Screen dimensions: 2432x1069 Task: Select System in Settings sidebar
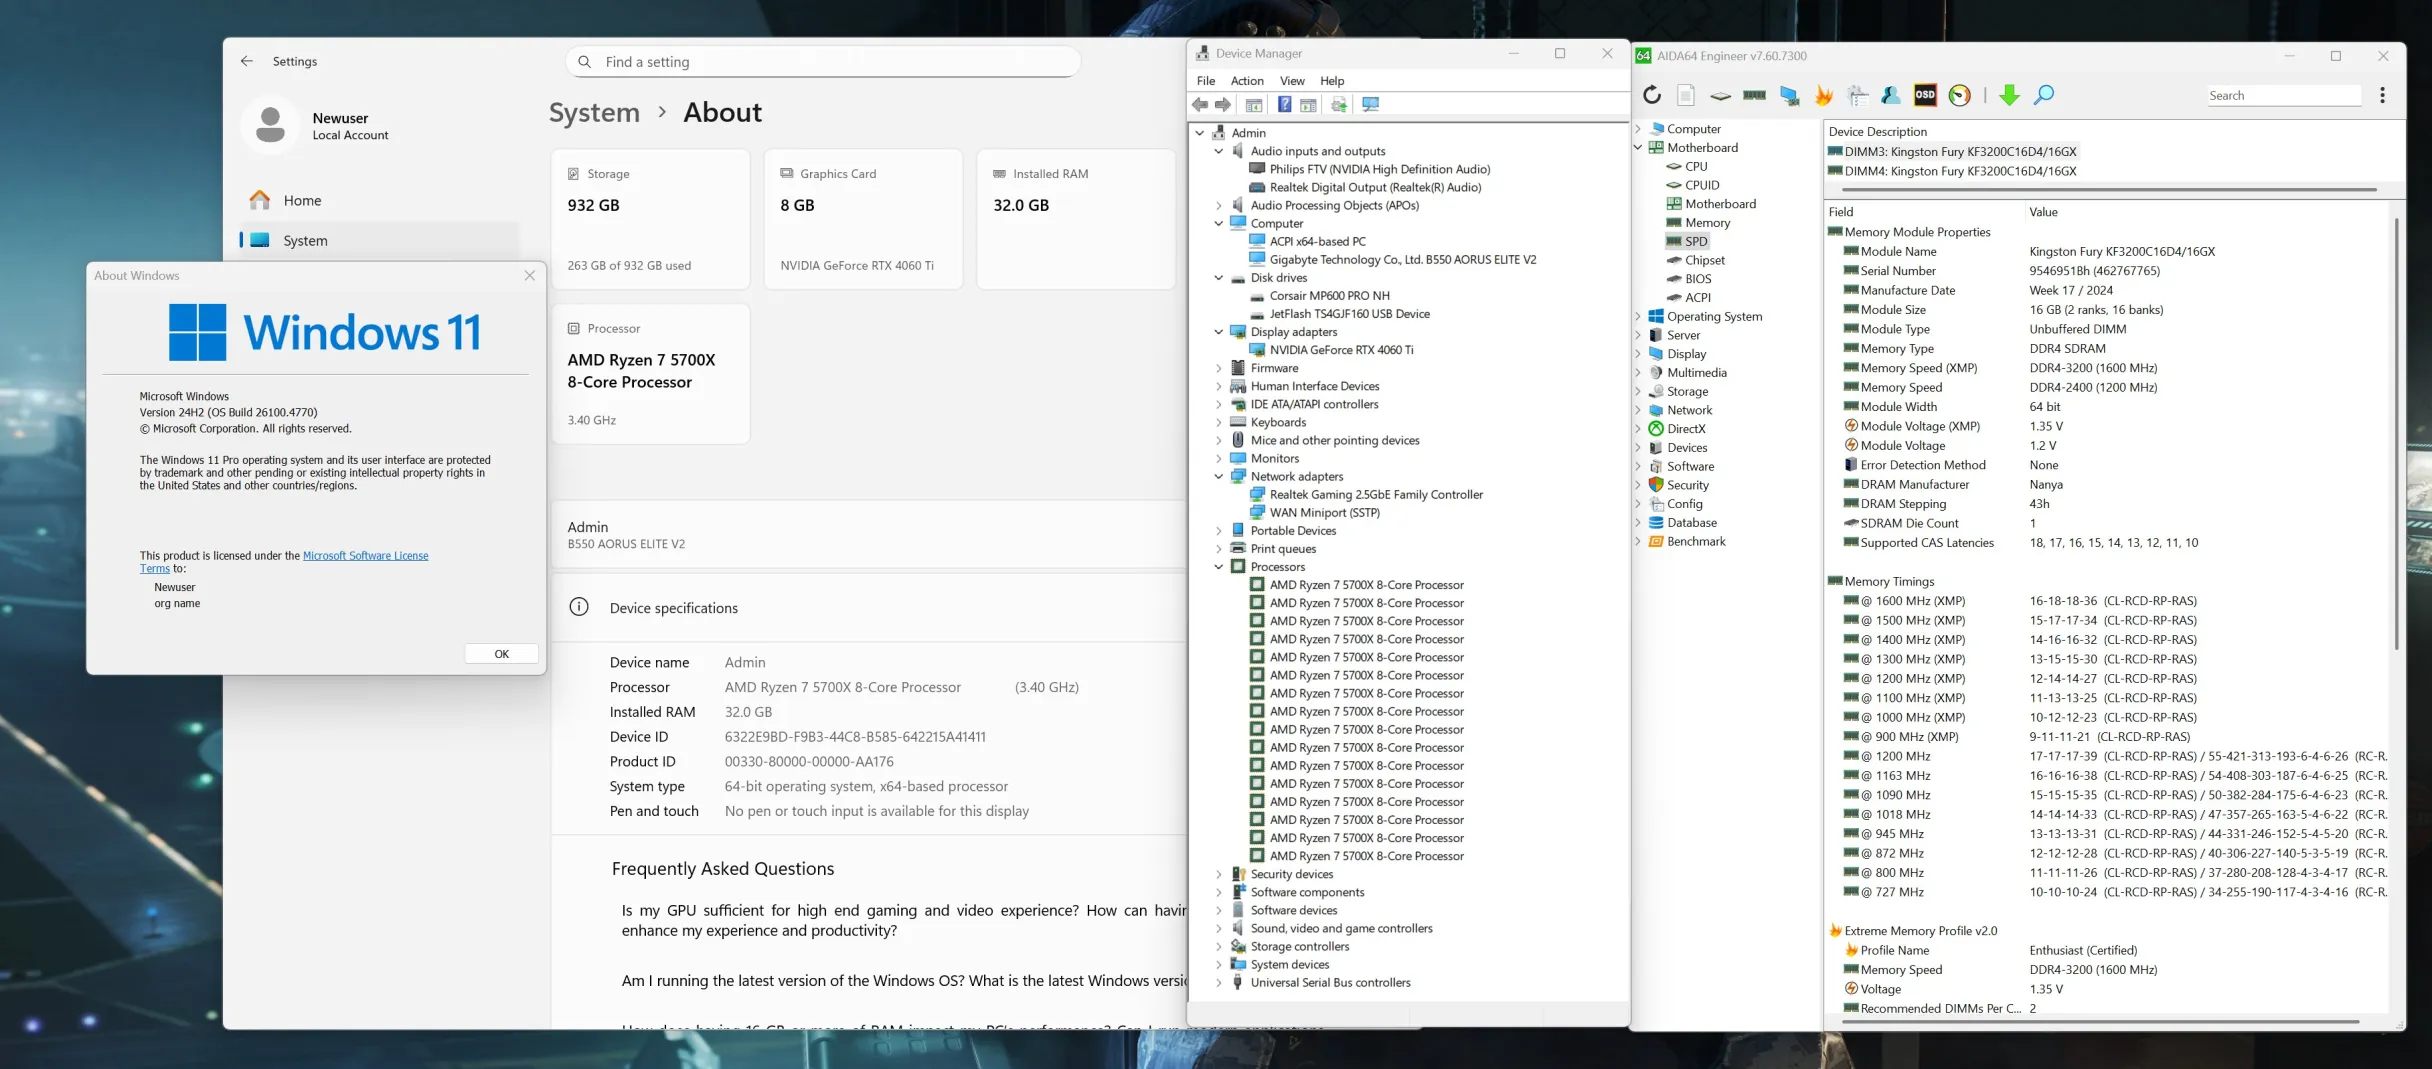[x=380, y=241]
